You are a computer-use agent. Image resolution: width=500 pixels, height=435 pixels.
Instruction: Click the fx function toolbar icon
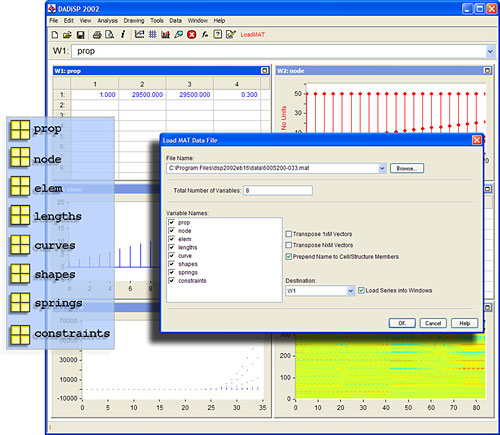(205, 34)
